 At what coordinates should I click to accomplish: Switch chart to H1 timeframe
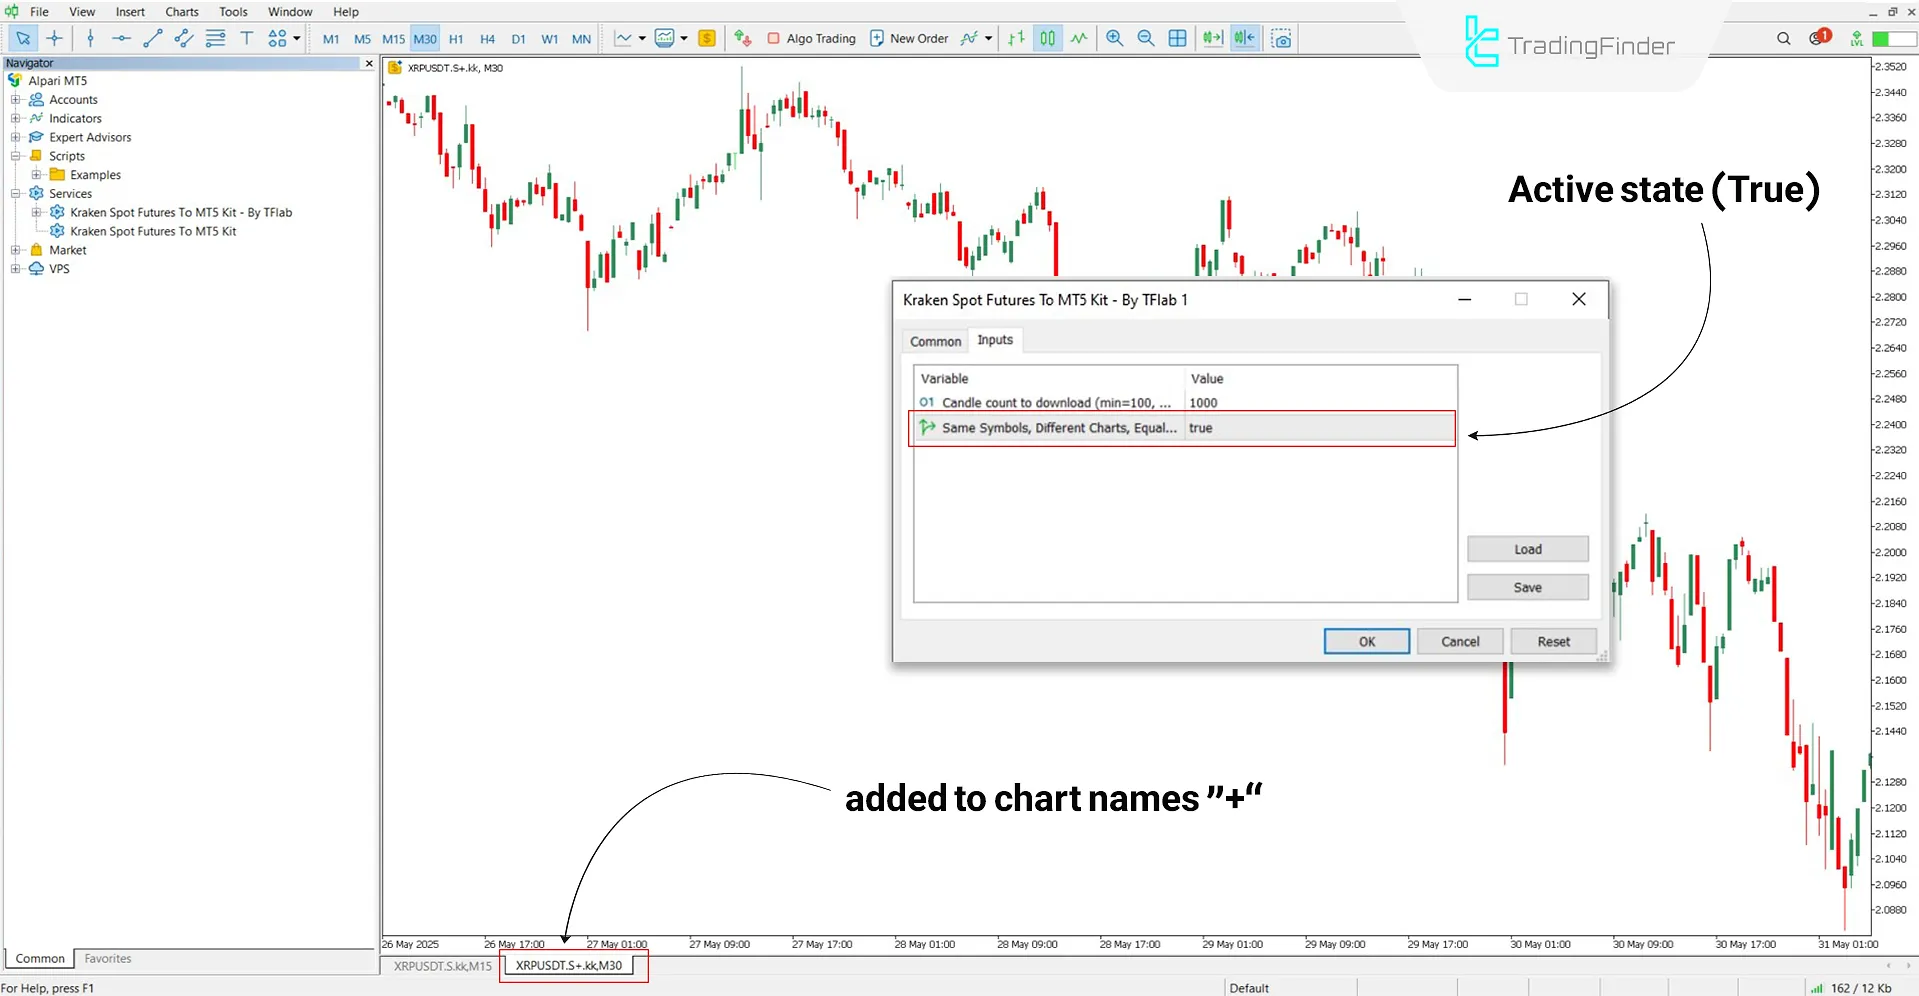point(456,39)
